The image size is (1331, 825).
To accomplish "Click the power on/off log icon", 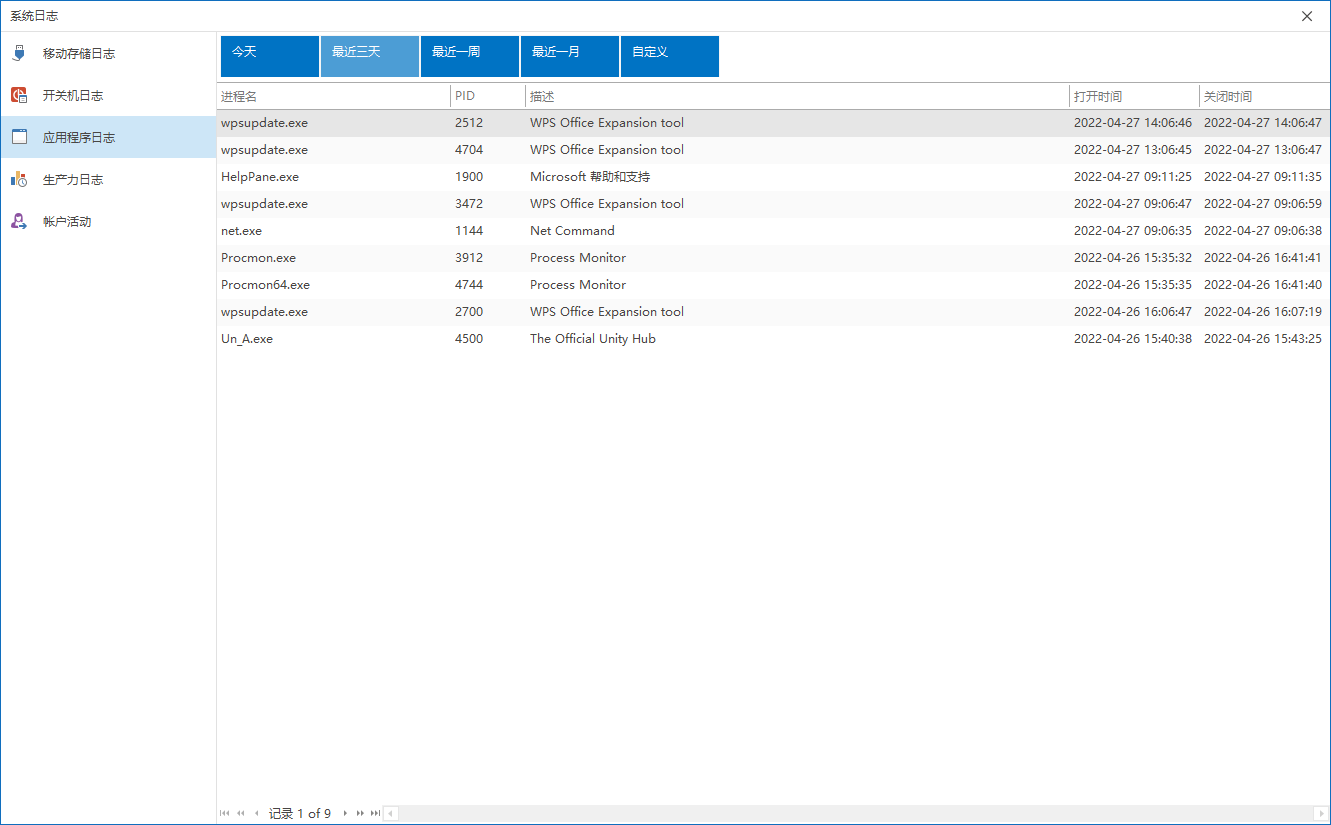I will [19, 95].
